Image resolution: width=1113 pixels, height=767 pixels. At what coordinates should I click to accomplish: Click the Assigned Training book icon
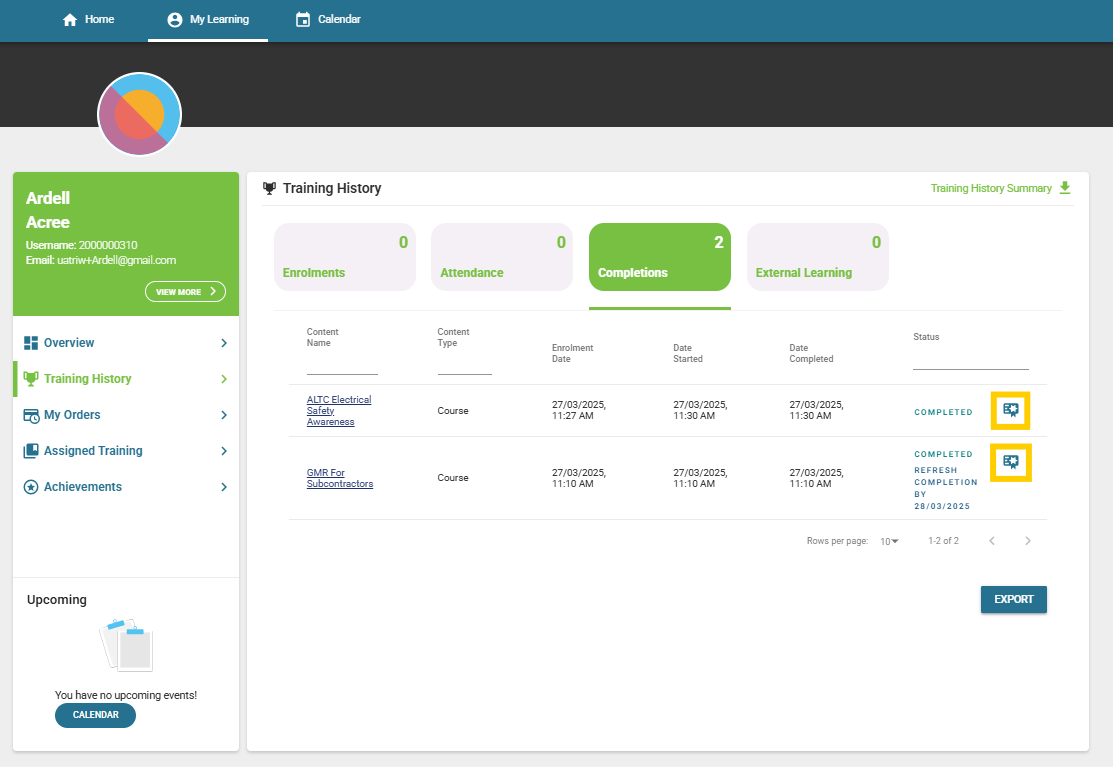pyautogui.click(x=31, y=451)
